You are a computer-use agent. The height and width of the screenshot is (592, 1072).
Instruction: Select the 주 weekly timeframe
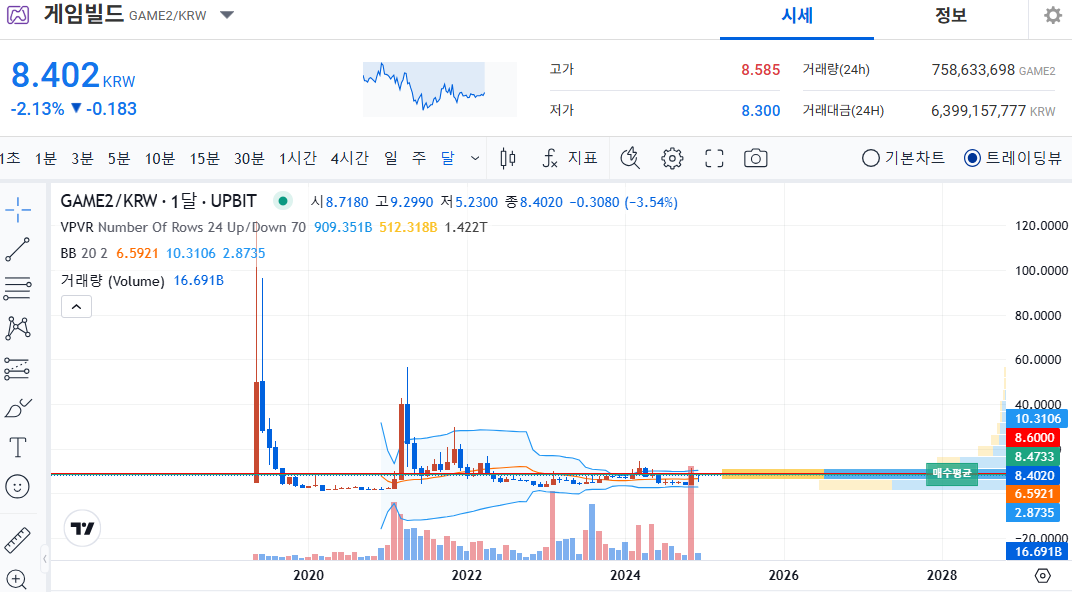(x=419, y=159)
